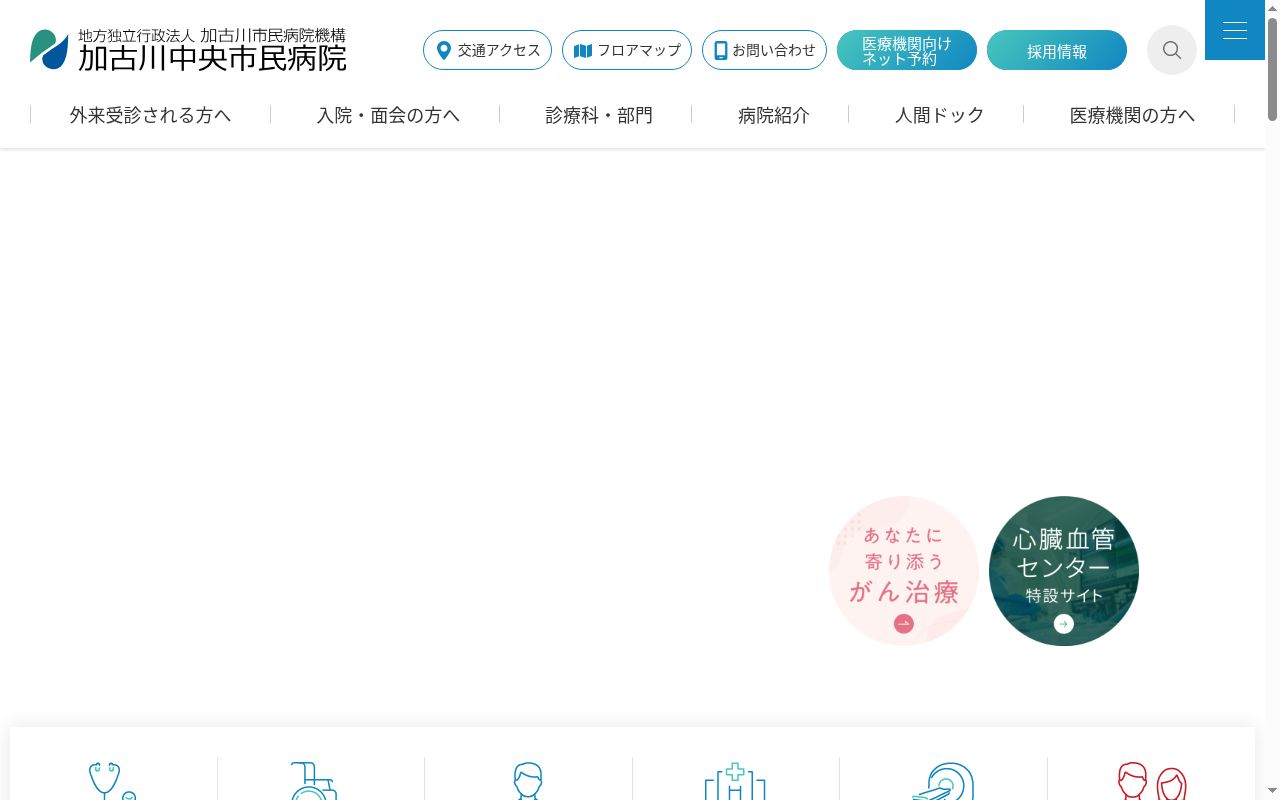Image resolution: width=1280 pixels, height=800 pixels.
Task: Click 医療機関向けネット予約 button
Action: (x=907, y=50)
